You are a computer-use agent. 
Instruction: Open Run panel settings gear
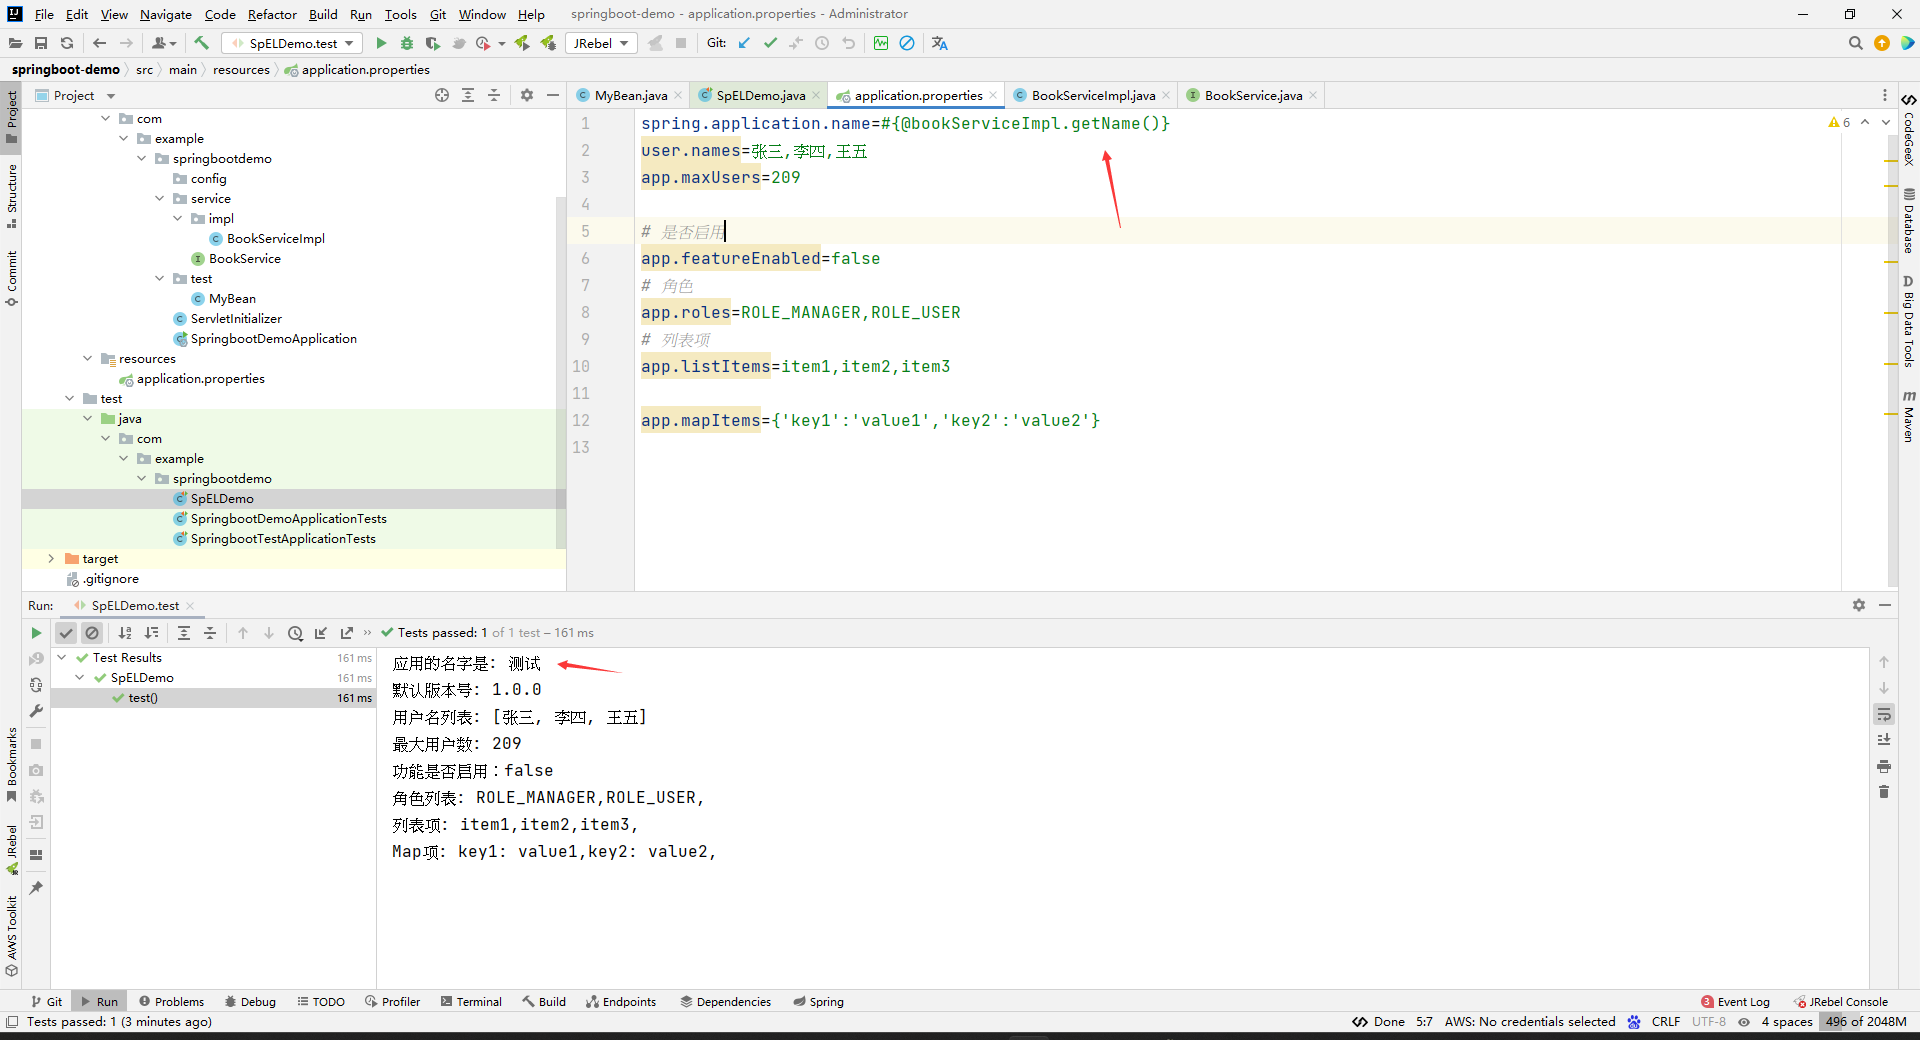click(x=1859, y=605)
